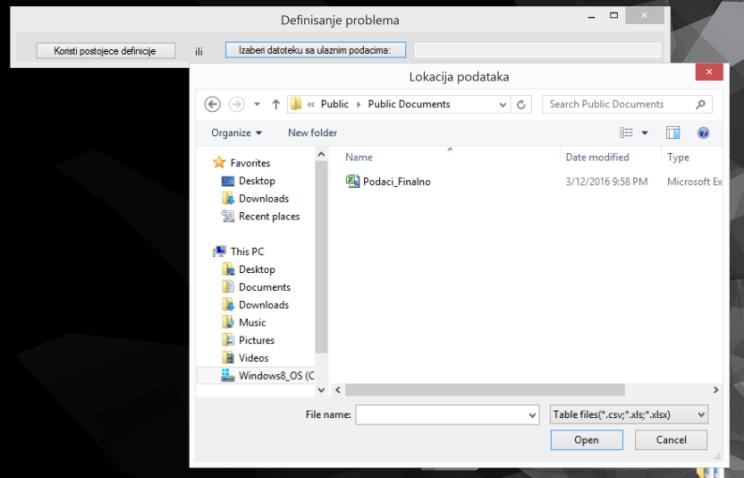Image resolution: width=744 pixels, height=478 pixels.
Task: Go up one folder level
Action: click(276, 104)
